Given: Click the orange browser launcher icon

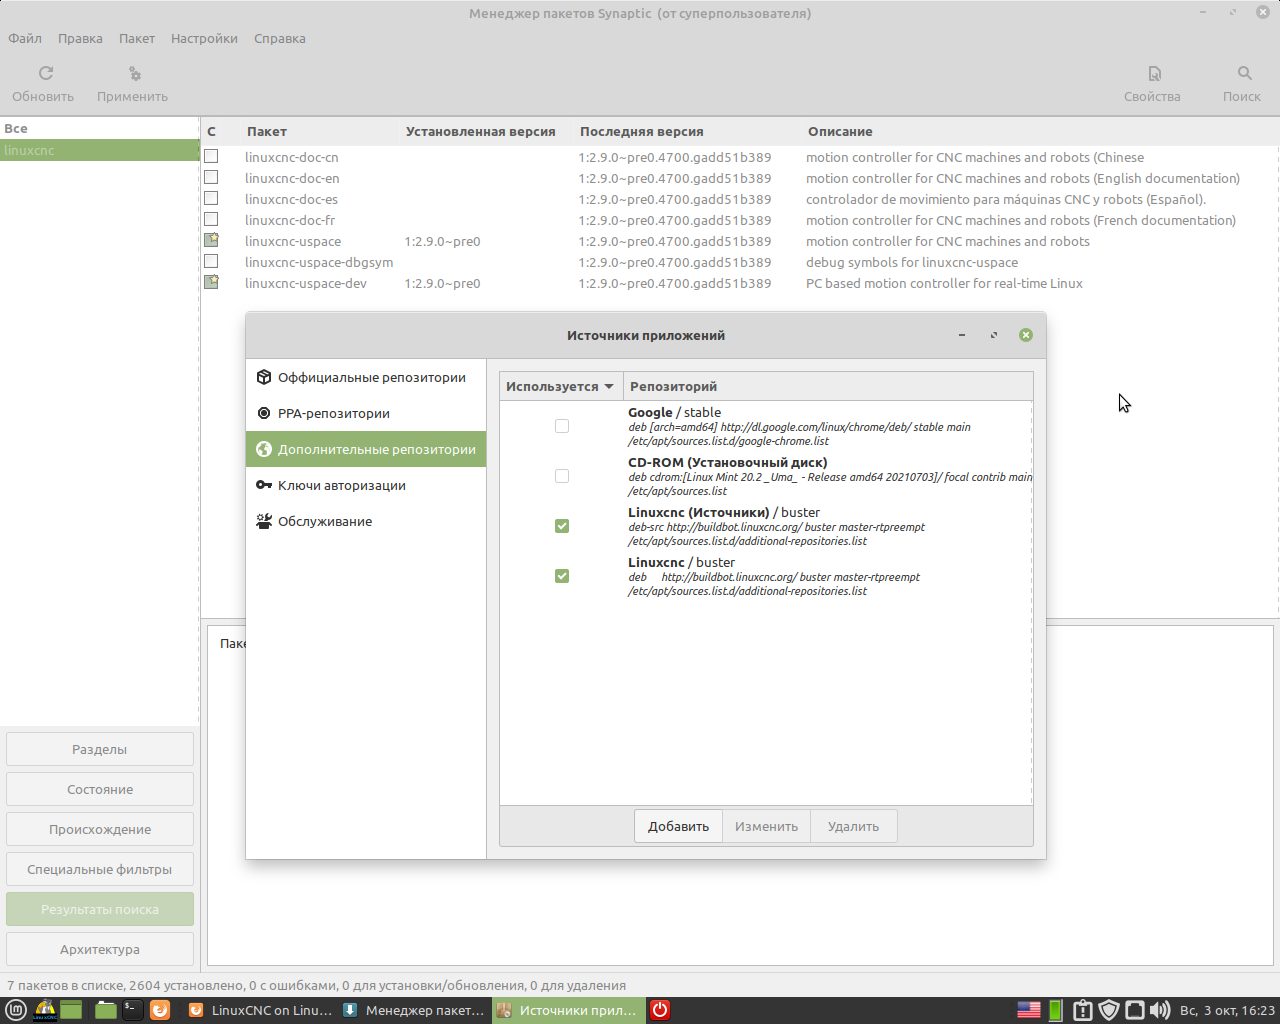Looking at the screenshot, I should click(x=160, y=1010).
